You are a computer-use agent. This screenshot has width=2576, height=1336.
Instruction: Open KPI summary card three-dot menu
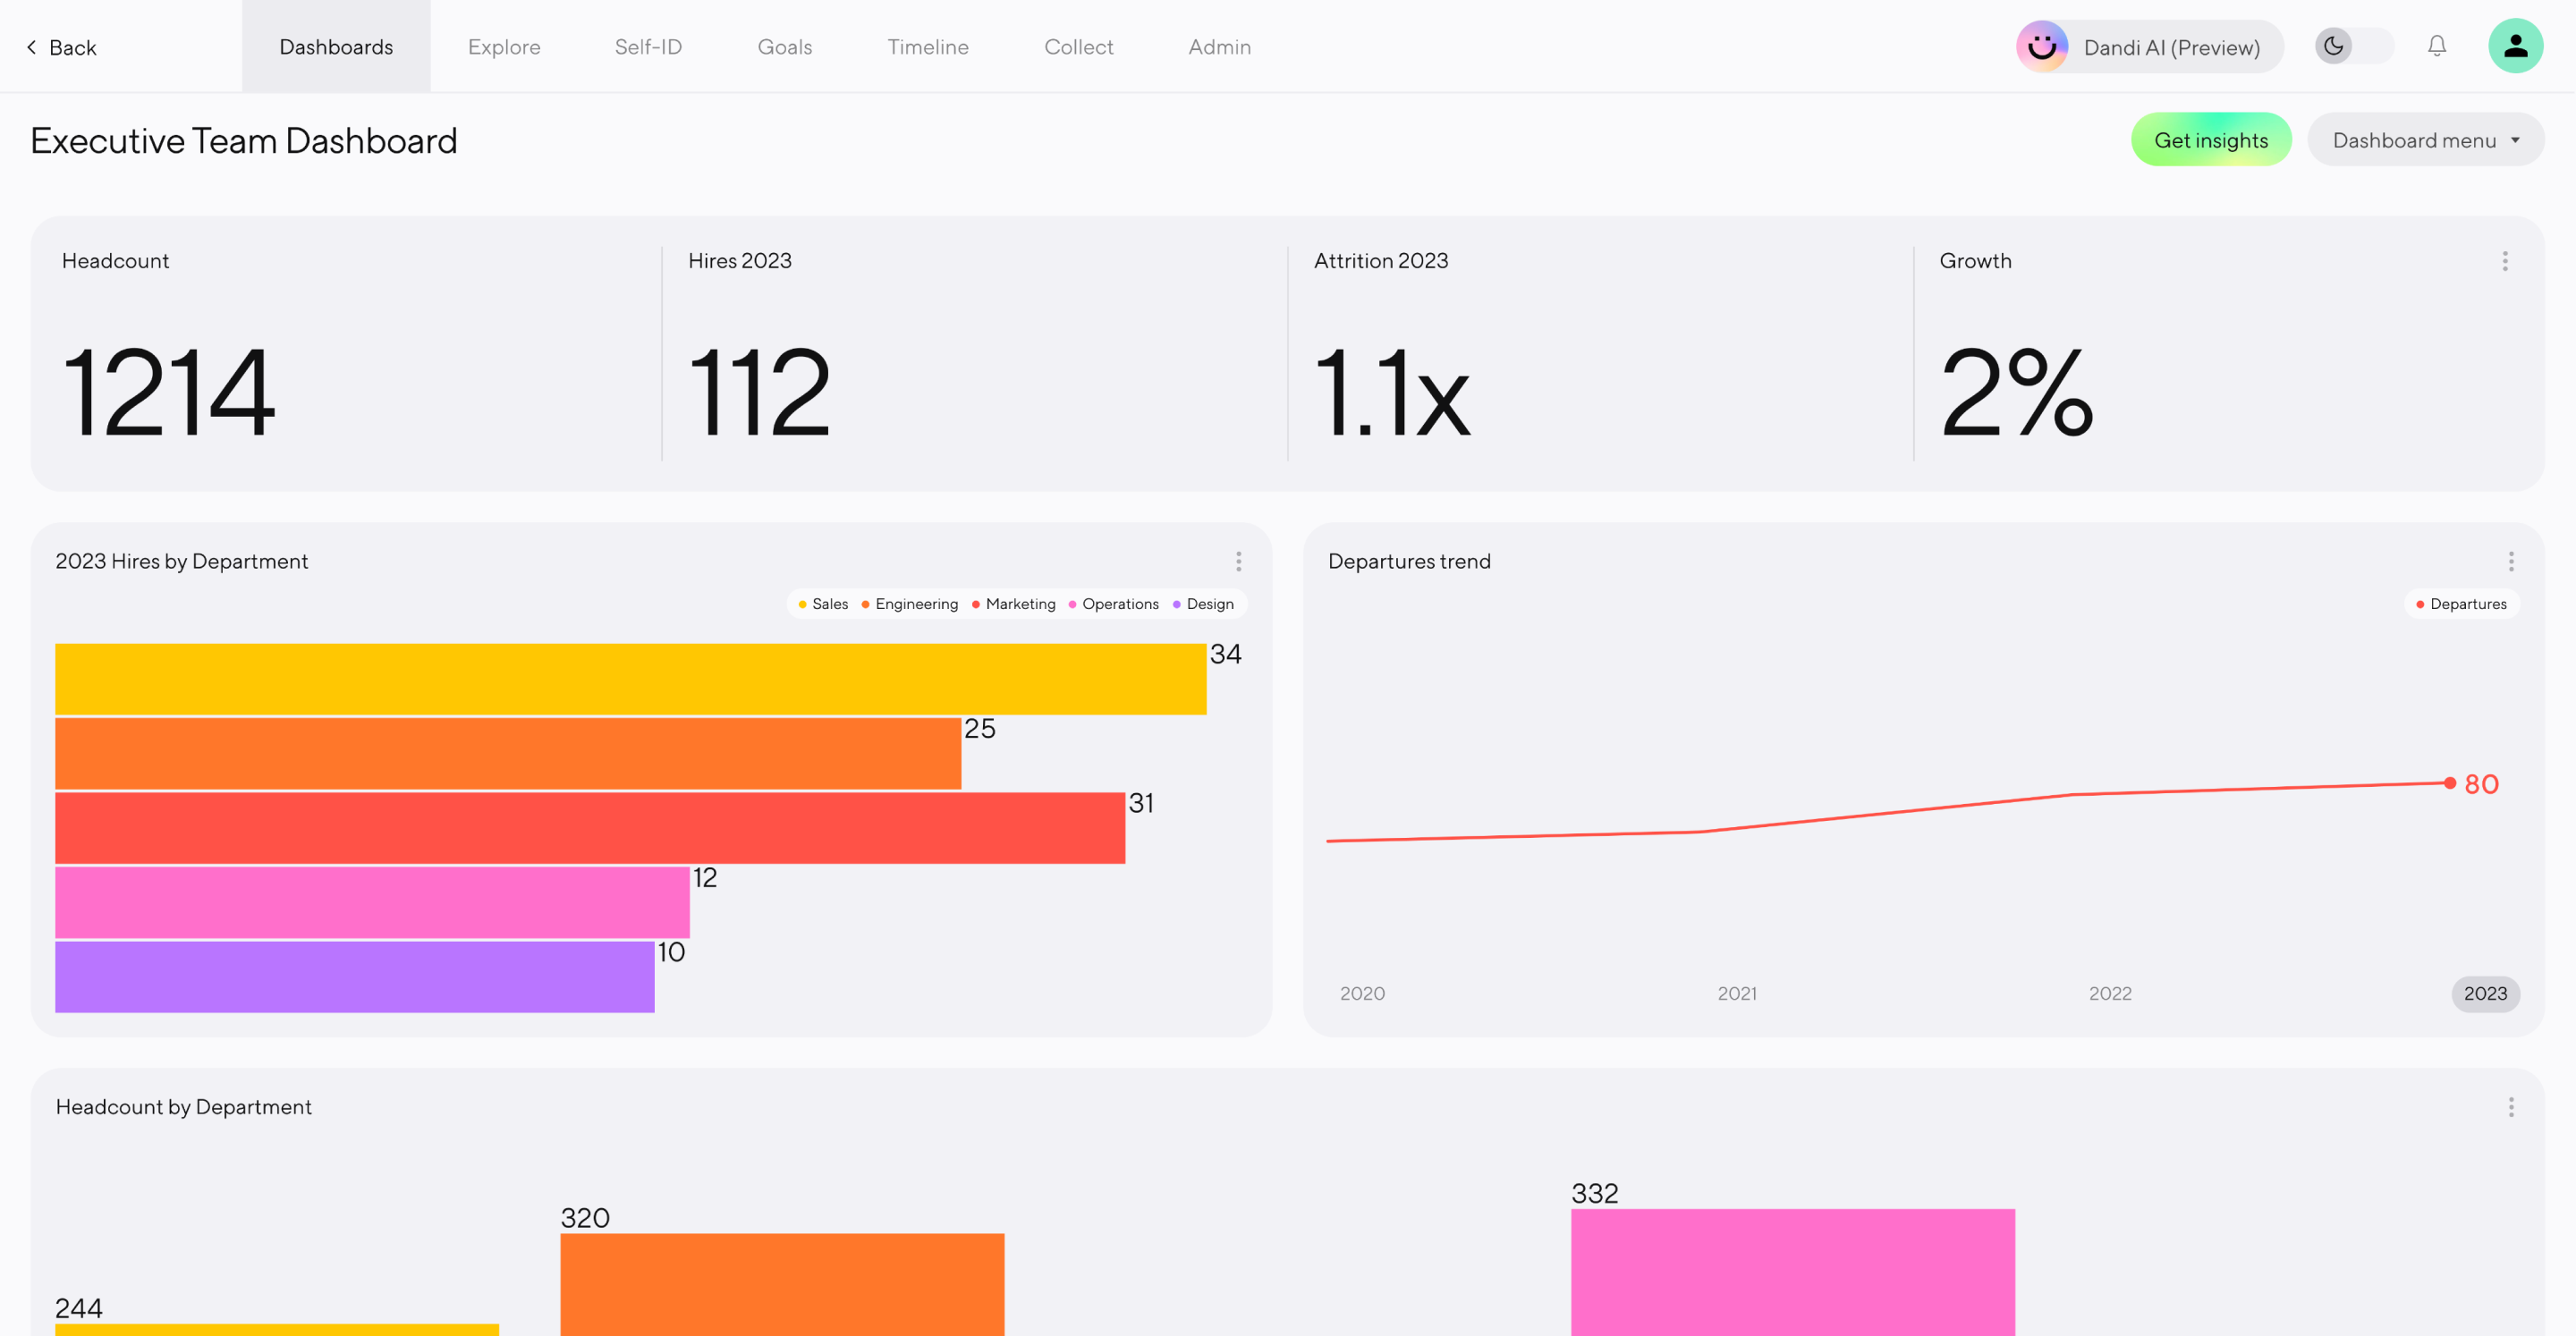(2505, 261)
